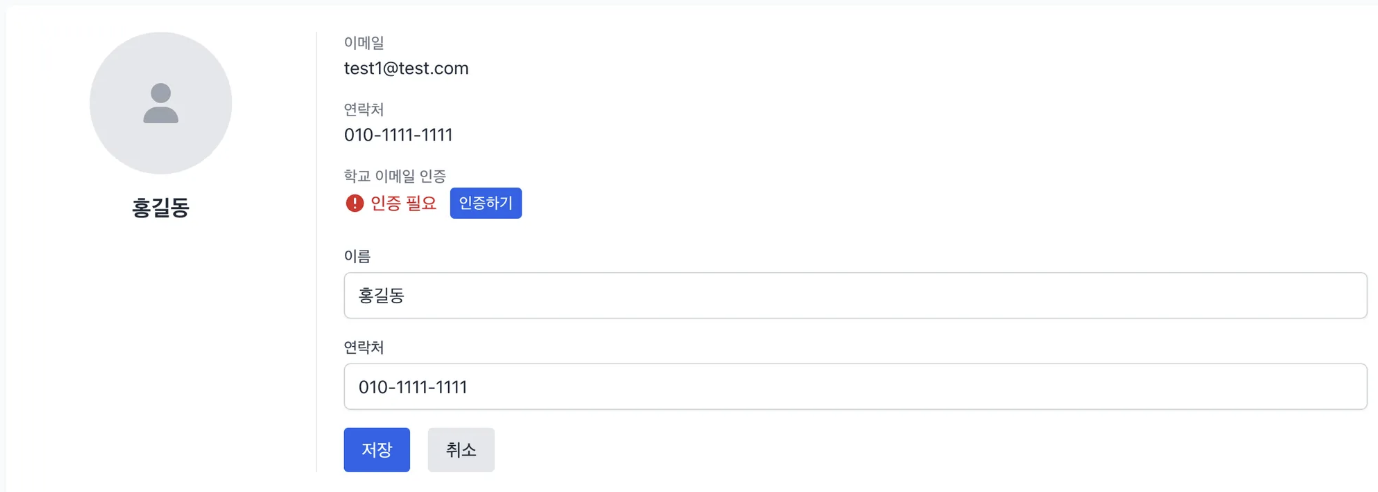Click the 이메일 label at the top
This screenshot has width=1378, height=492.
364,43
